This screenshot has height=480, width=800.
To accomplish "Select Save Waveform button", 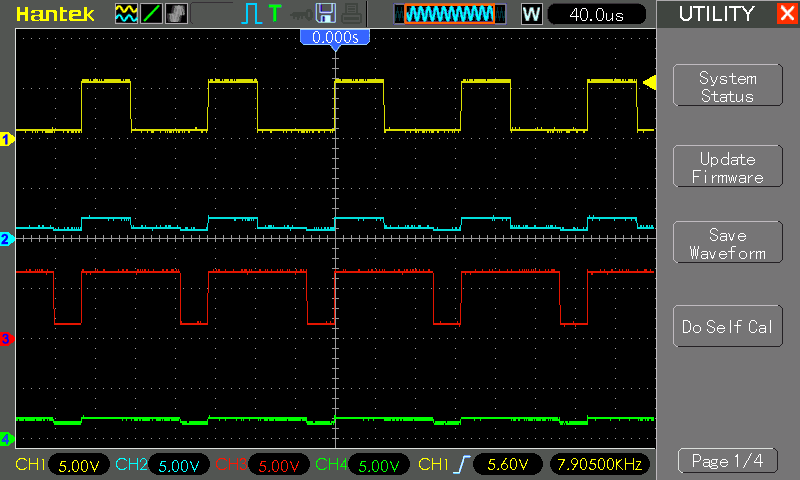I will click(728, 242).
